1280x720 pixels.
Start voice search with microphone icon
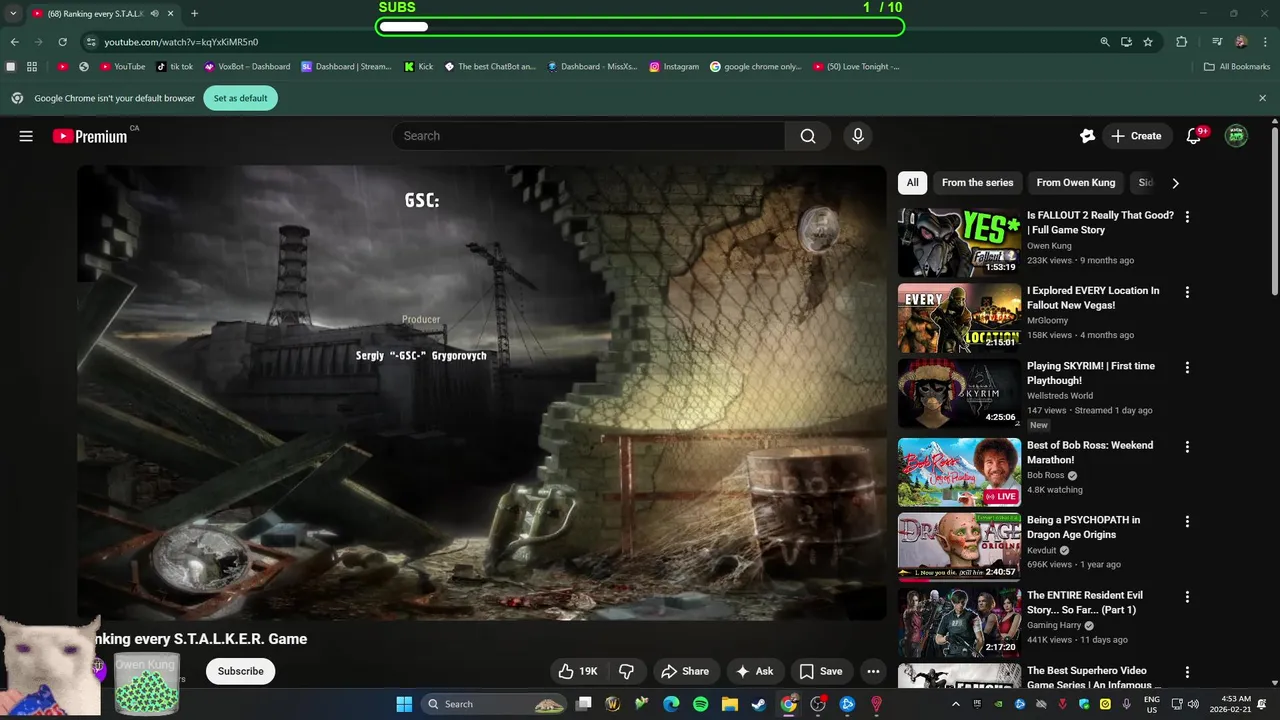click(857, 136)
